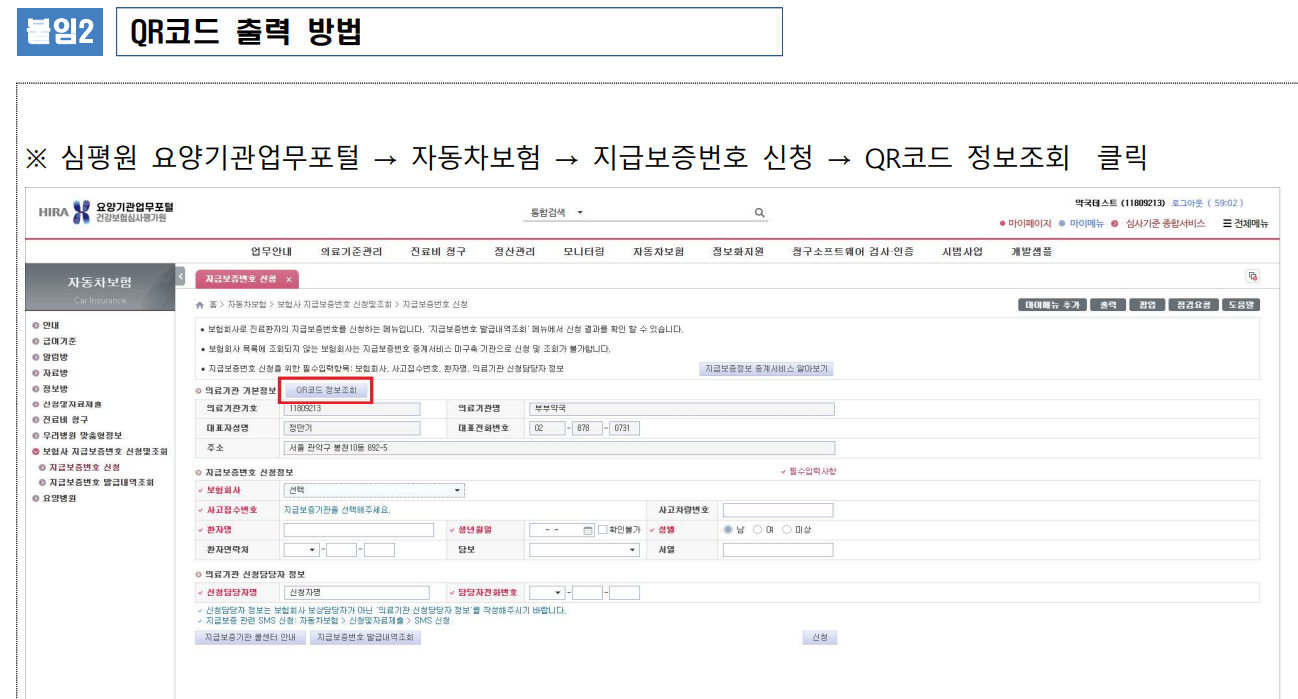The width and height of the screenshot is (1298, 699).
Task: Open the 보험회사 선택 dropdown
Action: click(374, 490)
